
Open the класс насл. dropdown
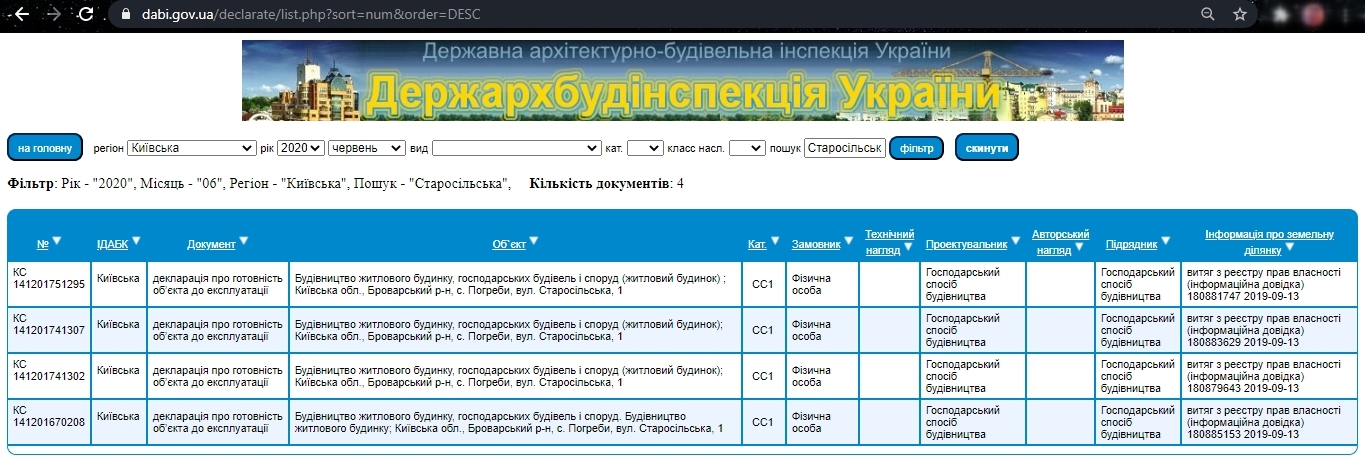click(x=747, y=148)
